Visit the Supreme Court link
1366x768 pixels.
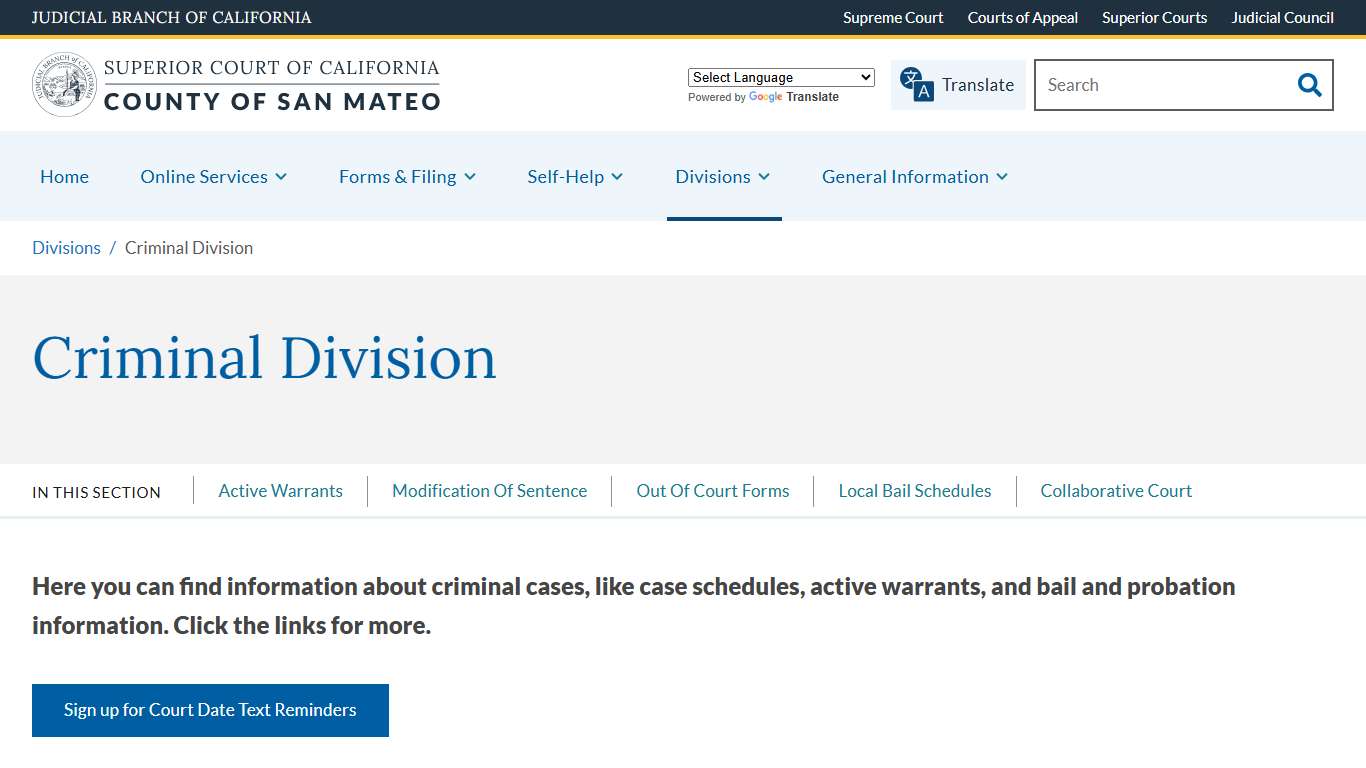pyautogui.click(x=893, y=17)
